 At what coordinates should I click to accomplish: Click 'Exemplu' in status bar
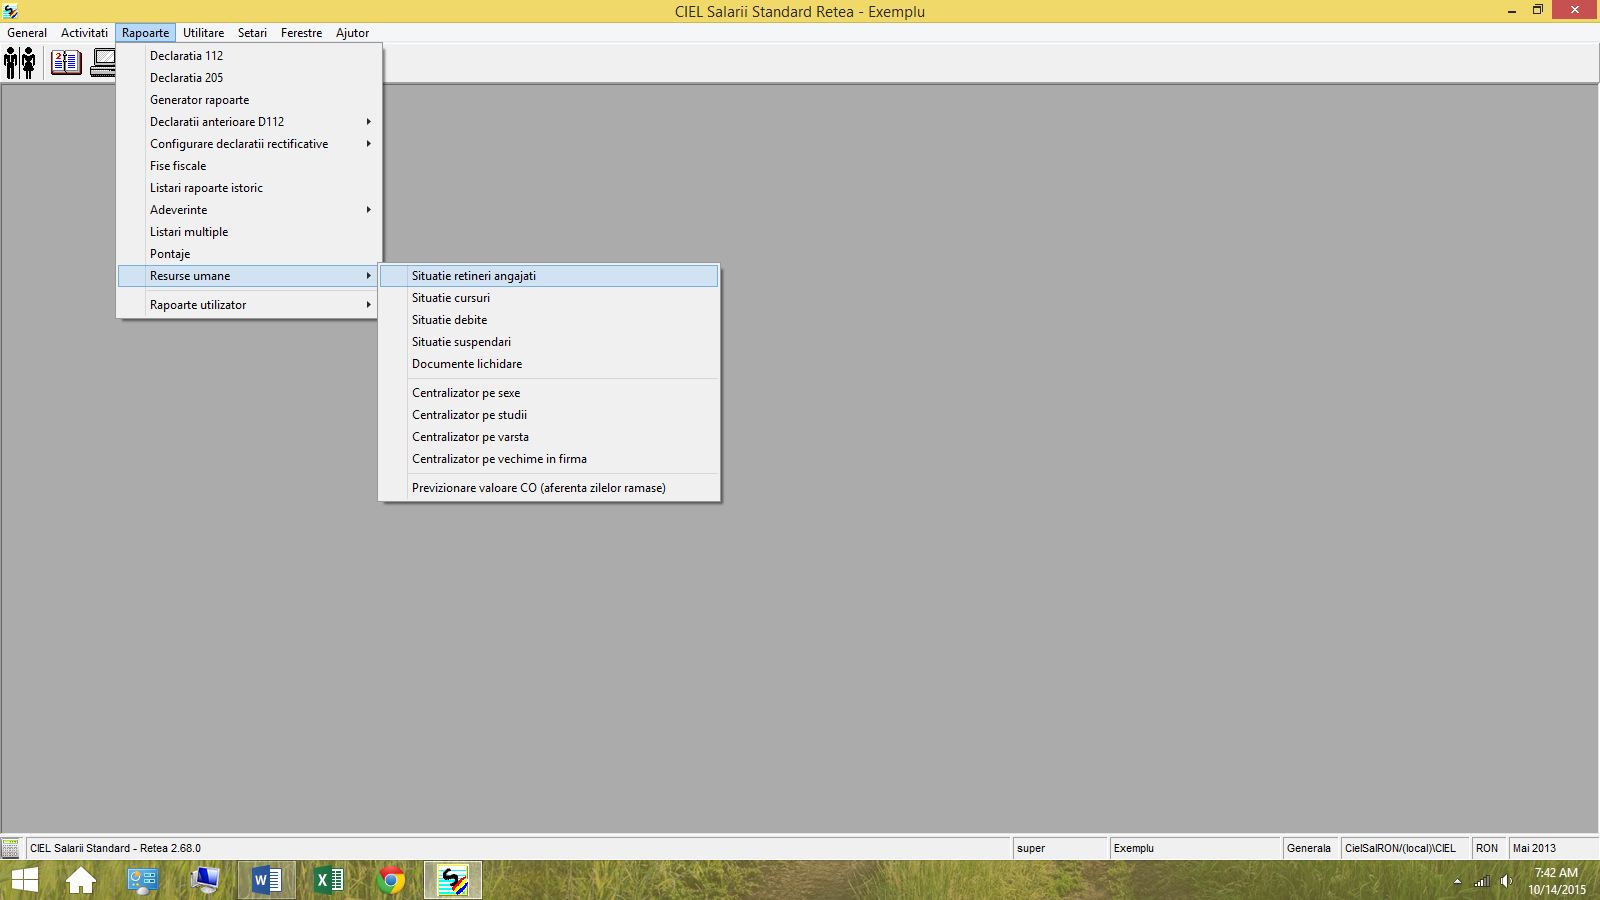coord(1134,848)
